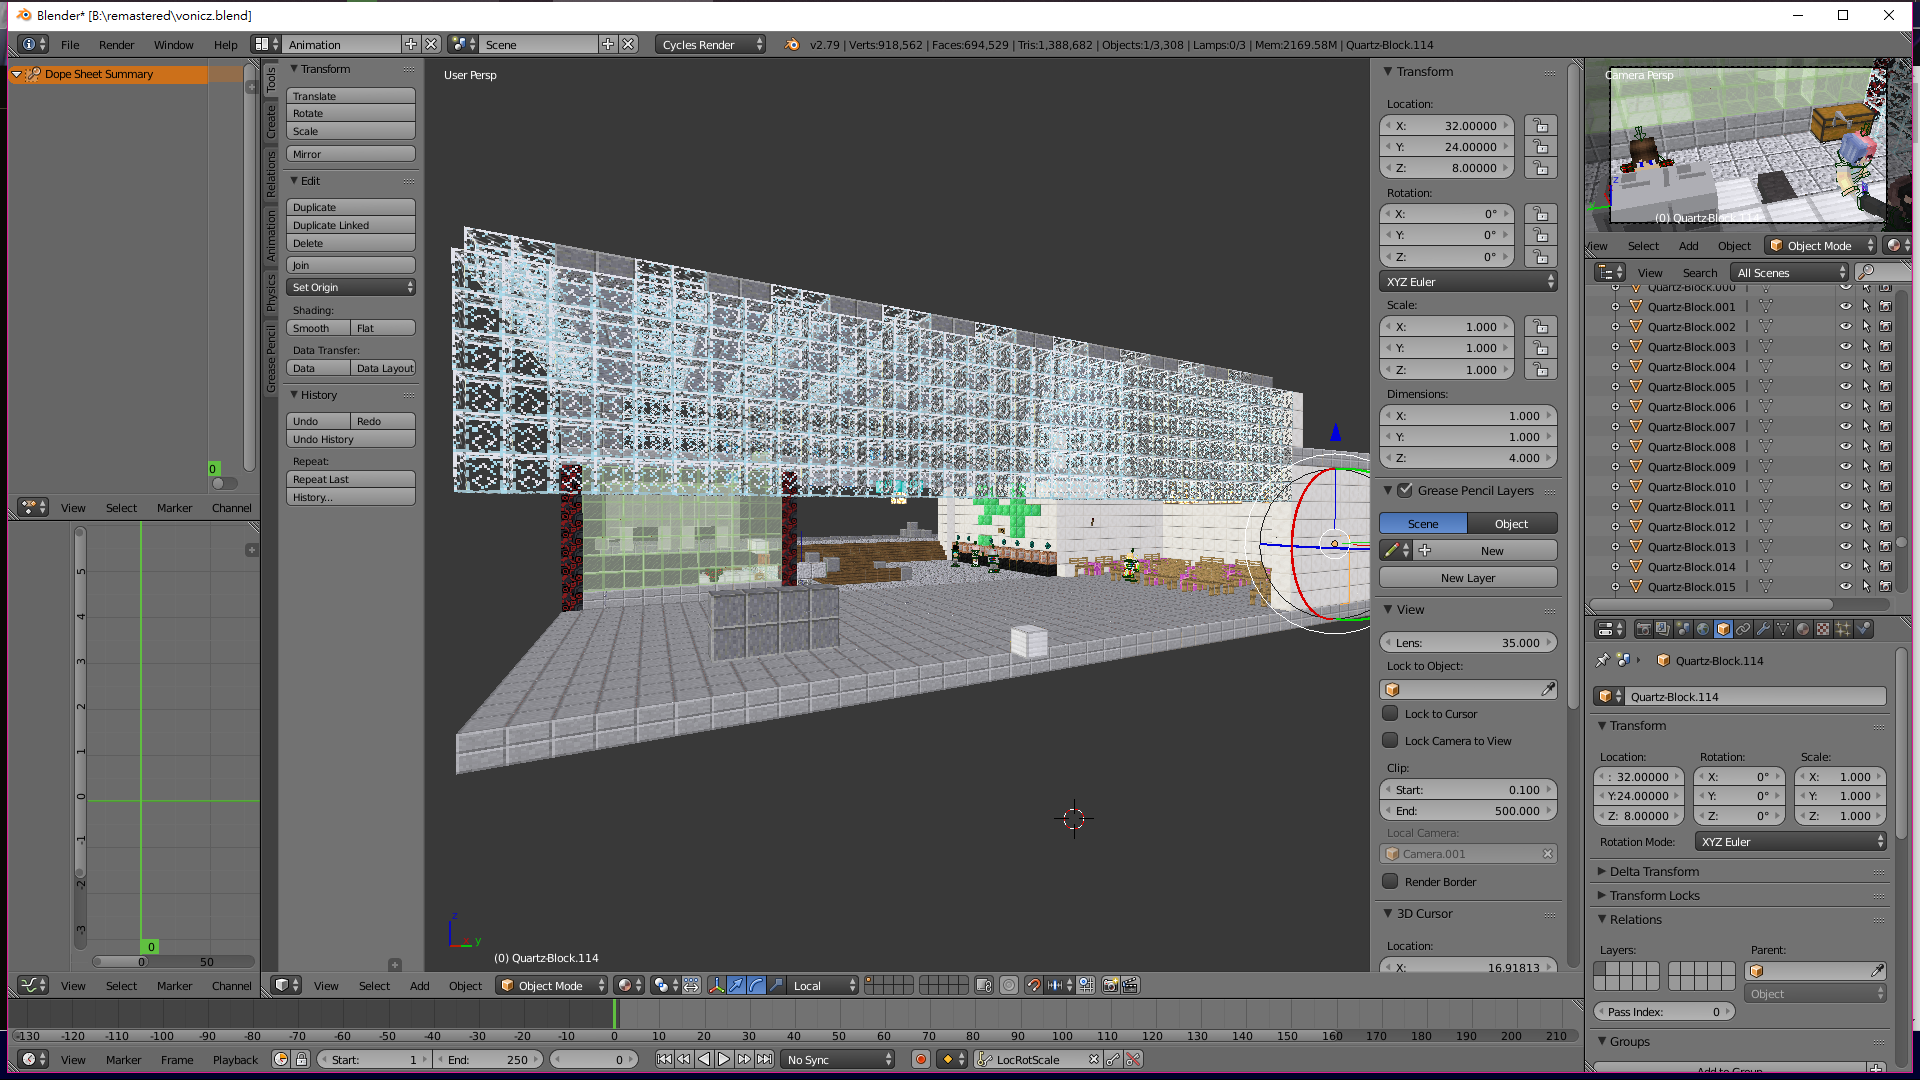Switch to the Grease Pencil tool shelf tab

pos(271,359)
